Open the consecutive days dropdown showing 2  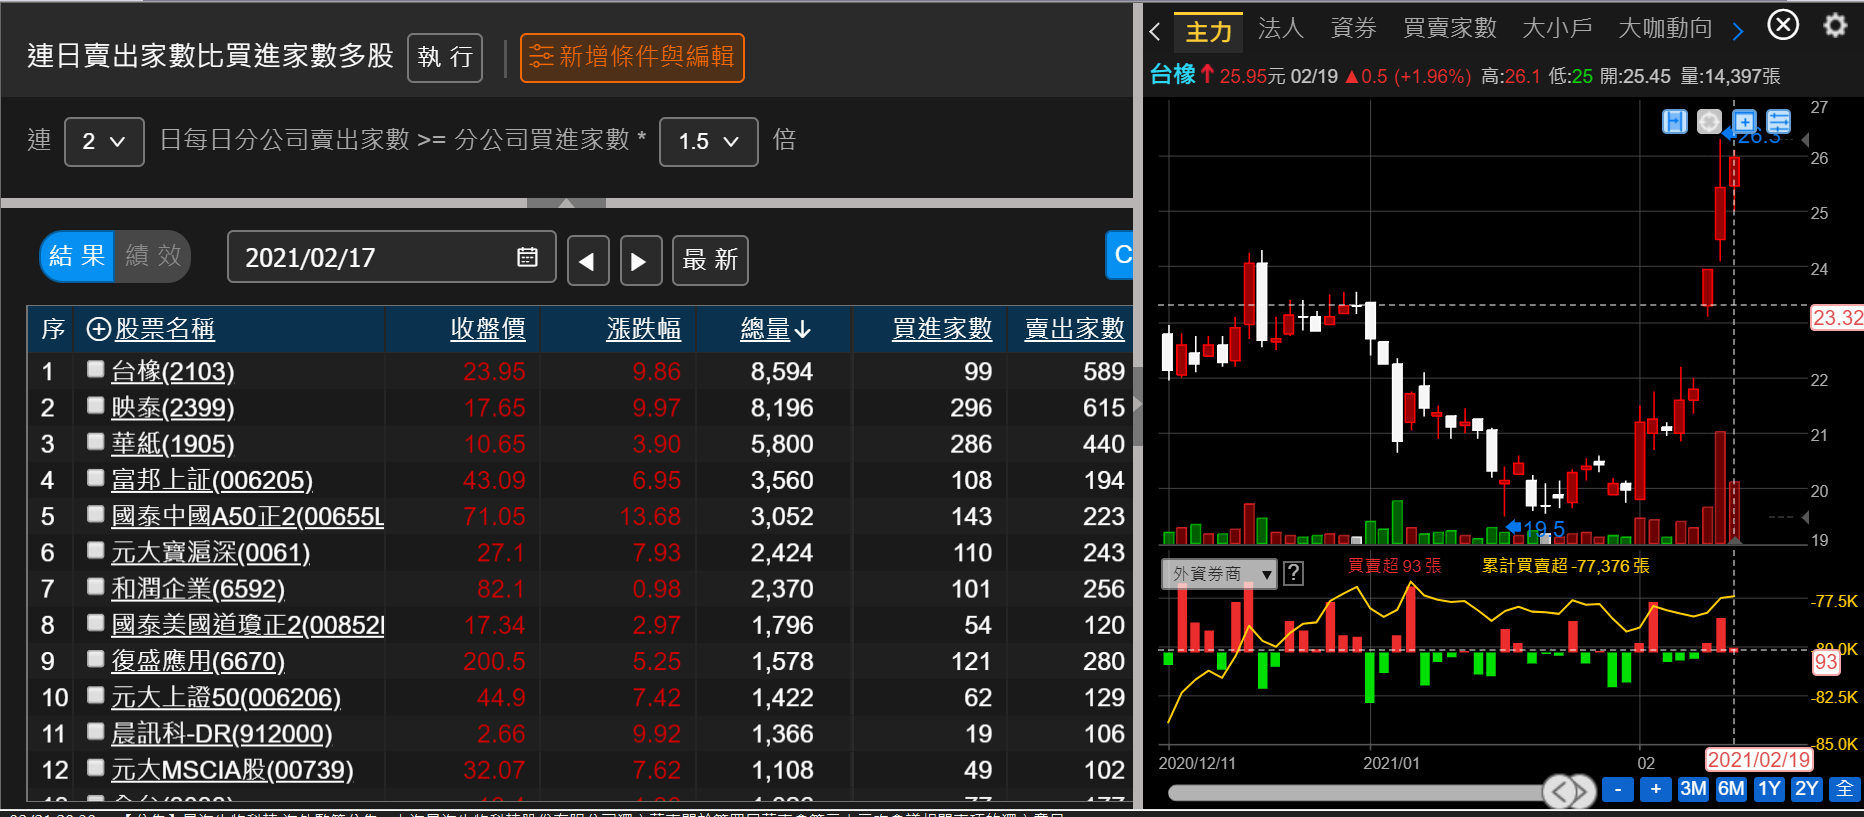point(104,142)
